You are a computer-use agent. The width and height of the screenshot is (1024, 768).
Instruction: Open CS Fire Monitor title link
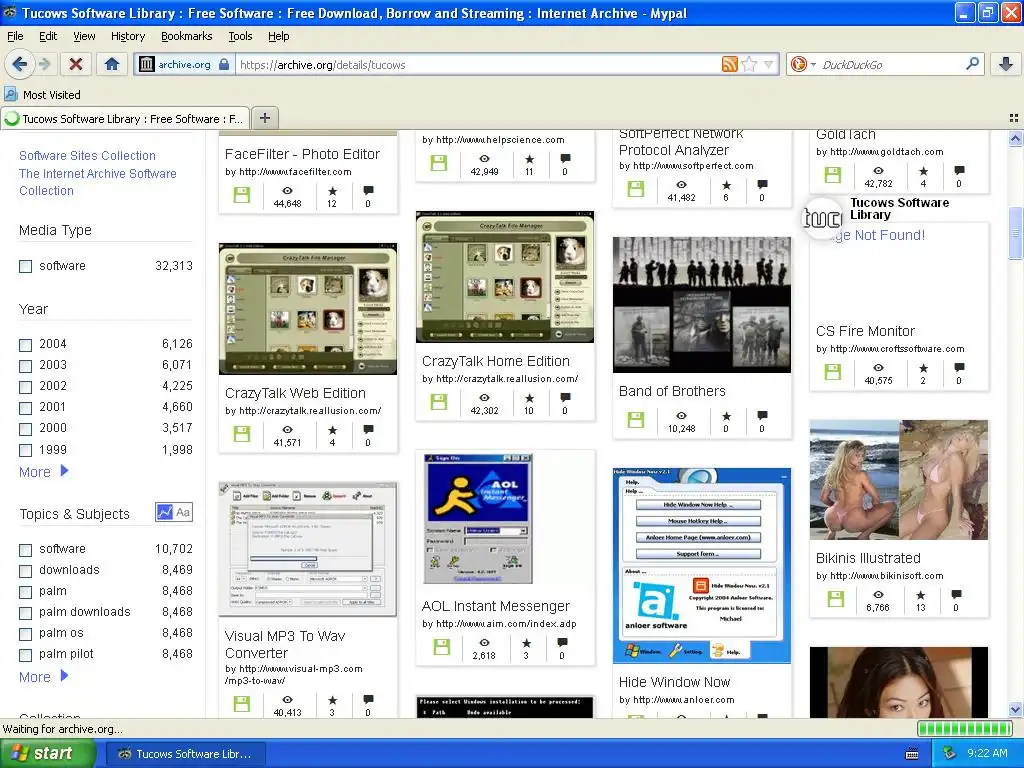865,331
